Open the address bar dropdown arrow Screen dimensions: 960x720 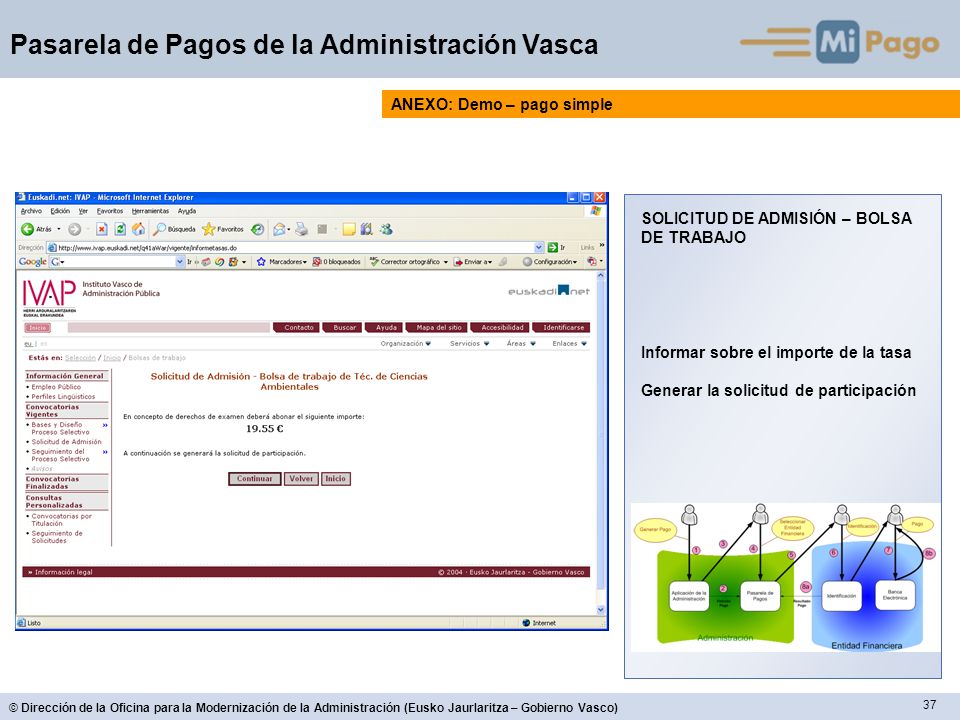[x=539, y=247]
